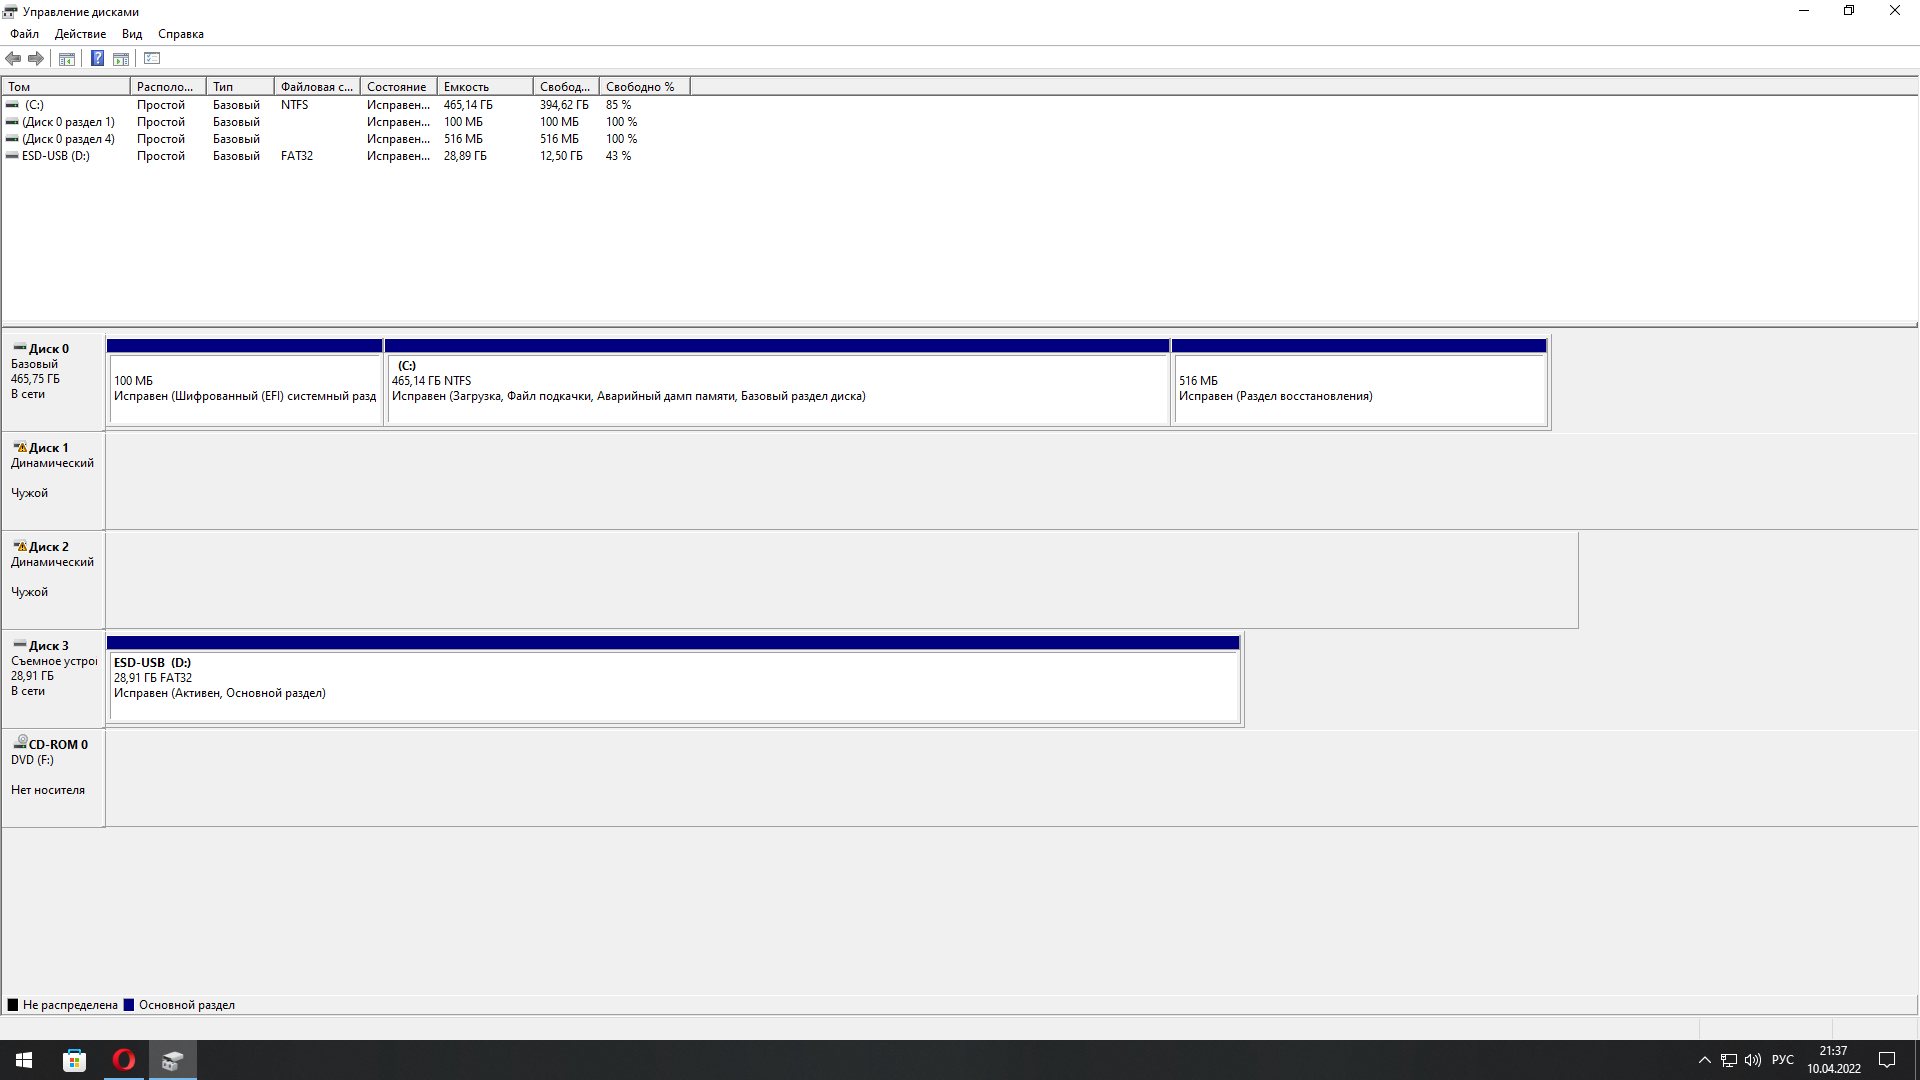Image resolution: width=1920 pixels, height=1080 pixels.
Task: Sort by the Файловая система column header
Action: [x=316, y=87]
